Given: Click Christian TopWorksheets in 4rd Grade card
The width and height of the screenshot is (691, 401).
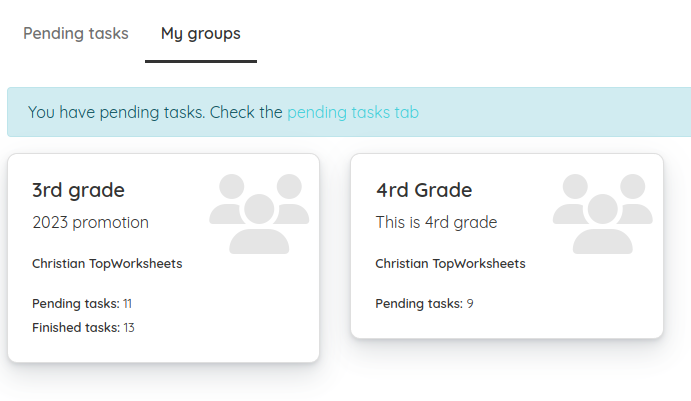Looking at the screenshot, I should click(450, 264).
